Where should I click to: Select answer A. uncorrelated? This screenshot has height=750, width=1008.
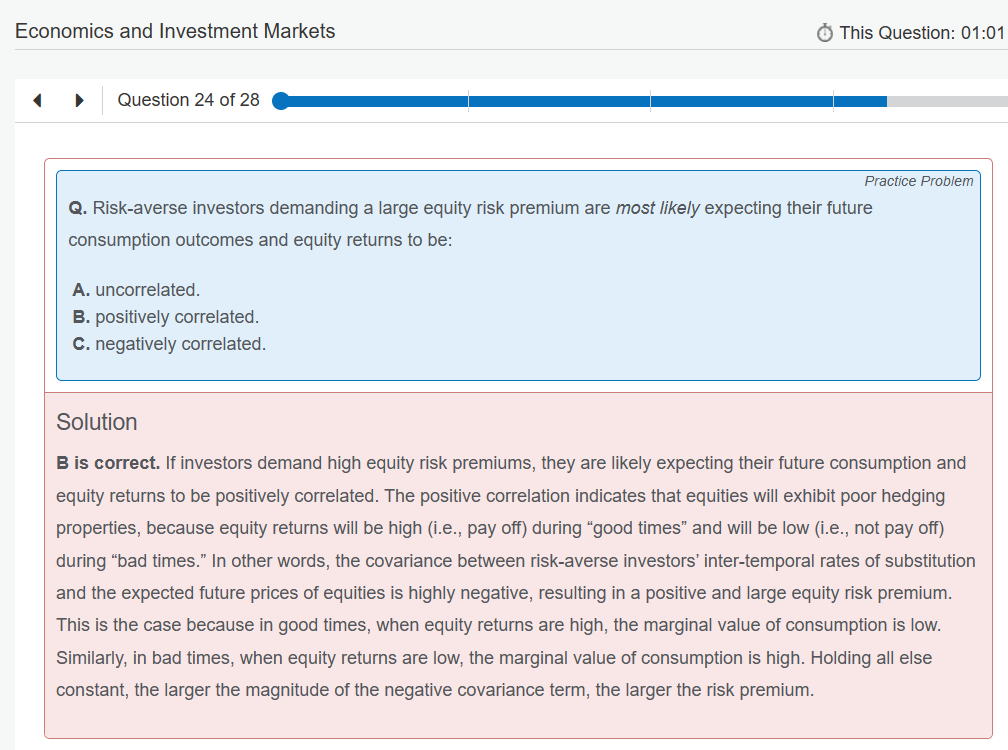point(136,290)
